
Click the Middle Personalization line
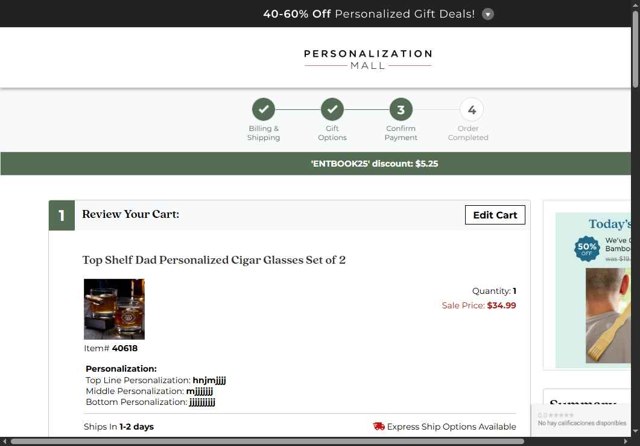tap(149, 391)
